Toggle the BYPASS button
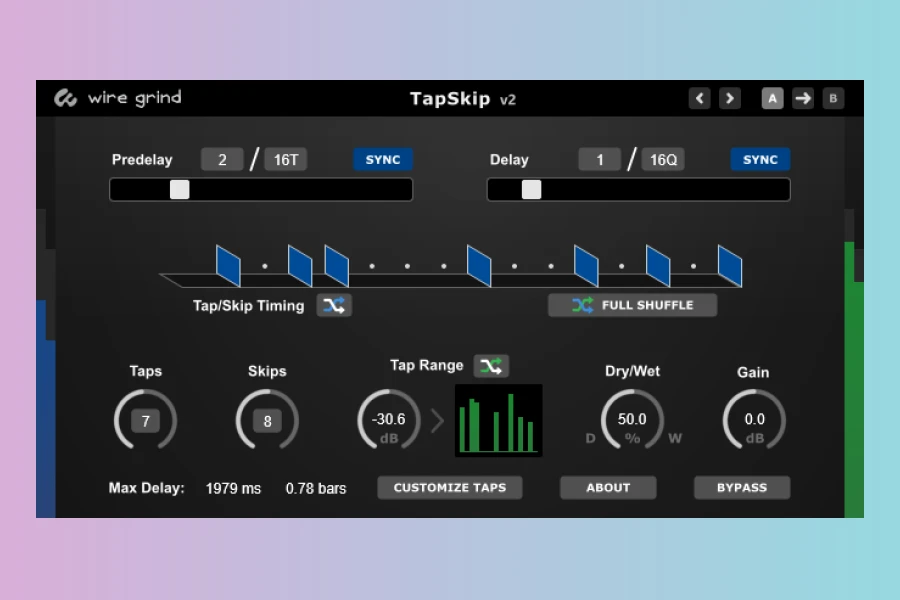This screenshot has width=900, height=600. (742, 487)
